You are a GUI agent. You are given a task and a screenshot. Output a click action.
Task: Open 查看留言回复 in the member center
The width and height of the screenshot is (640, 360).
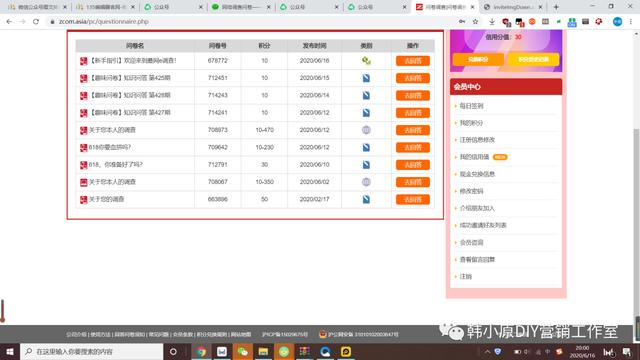(477, 260)
